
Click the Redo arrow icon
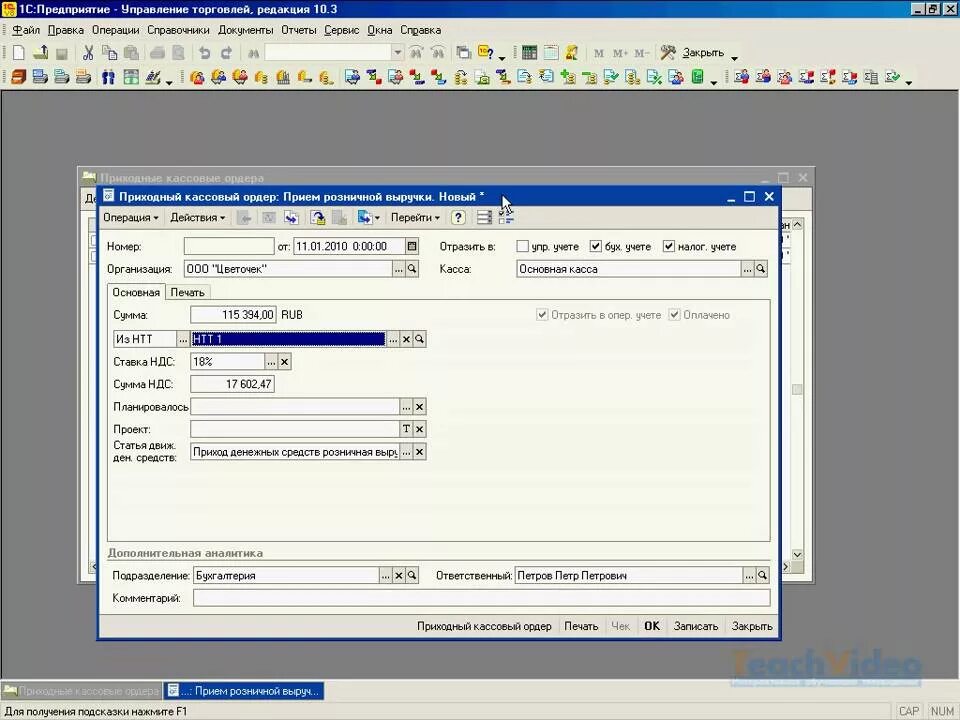[x=226, y=53]
